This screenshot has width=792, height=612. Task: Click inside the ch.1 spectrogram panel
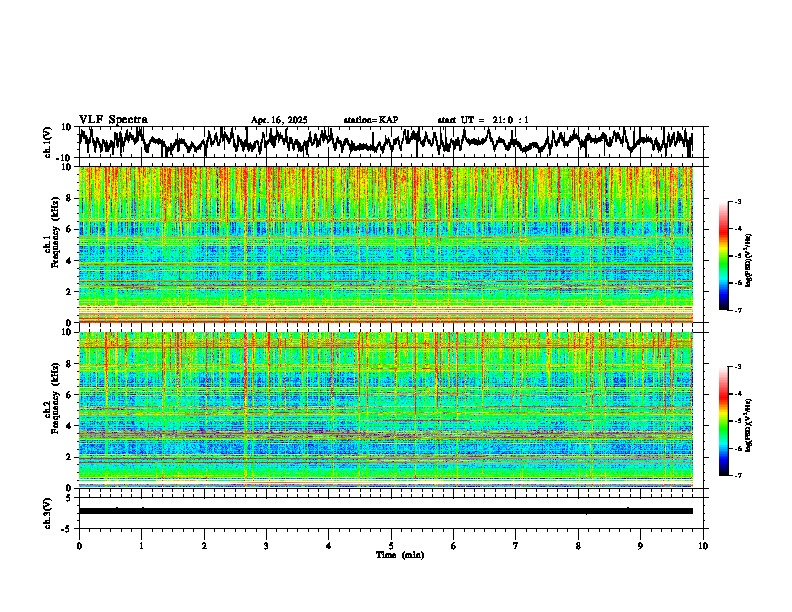(385, 244)
